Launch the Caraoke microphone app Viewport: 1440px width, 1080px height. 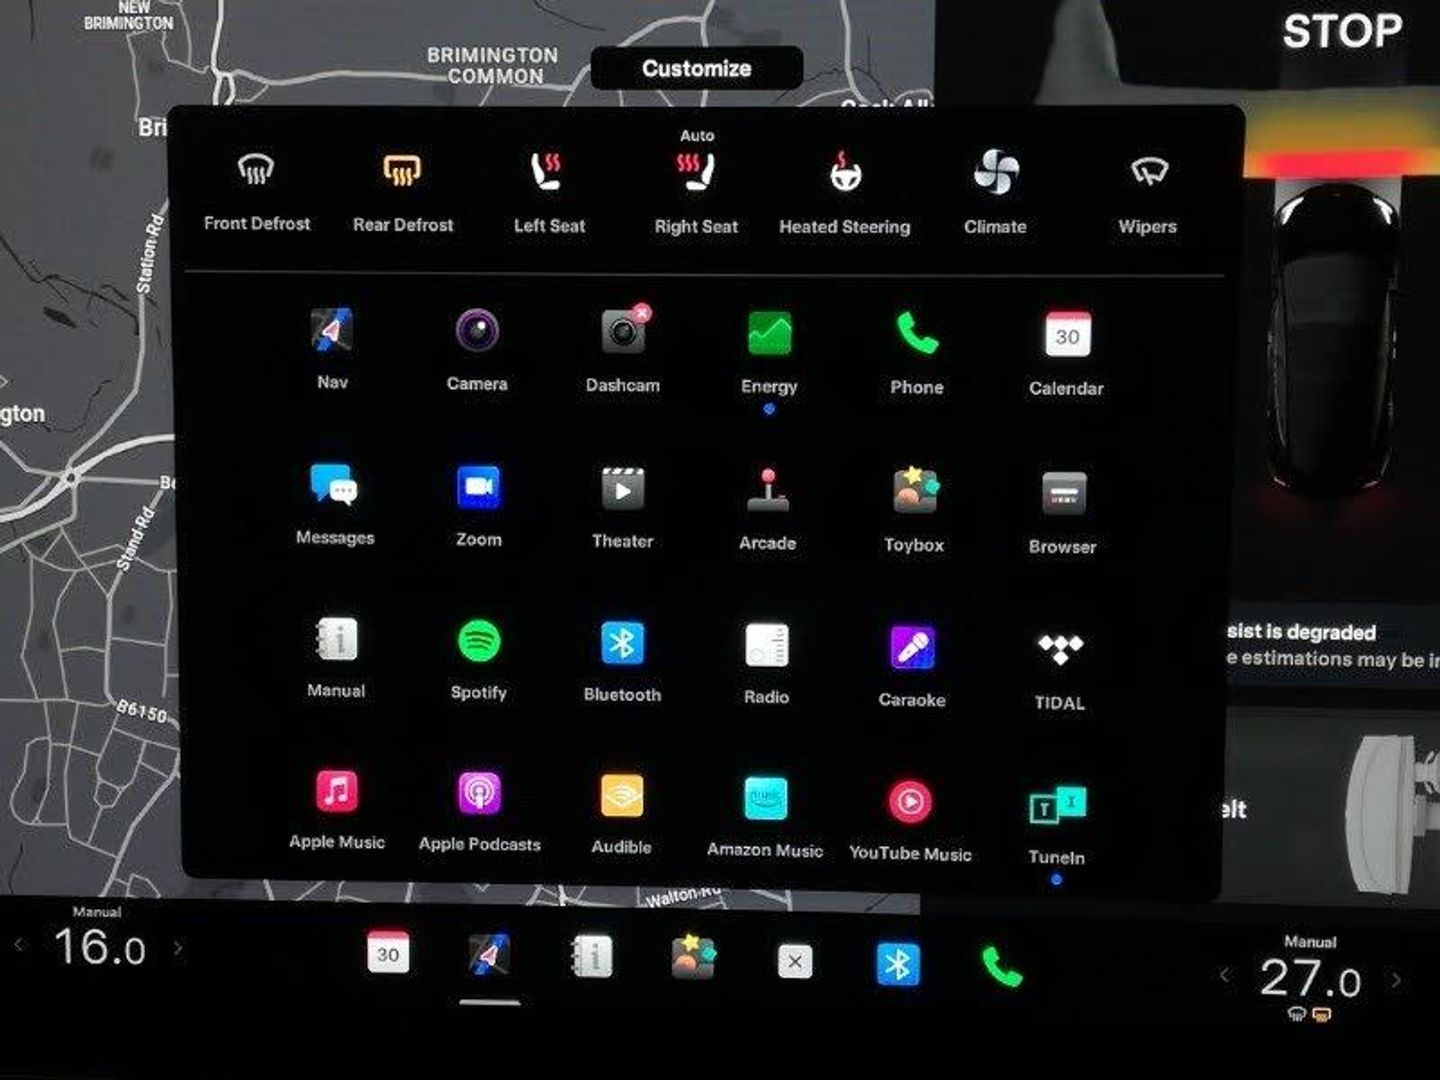click(x=912, y=648)
